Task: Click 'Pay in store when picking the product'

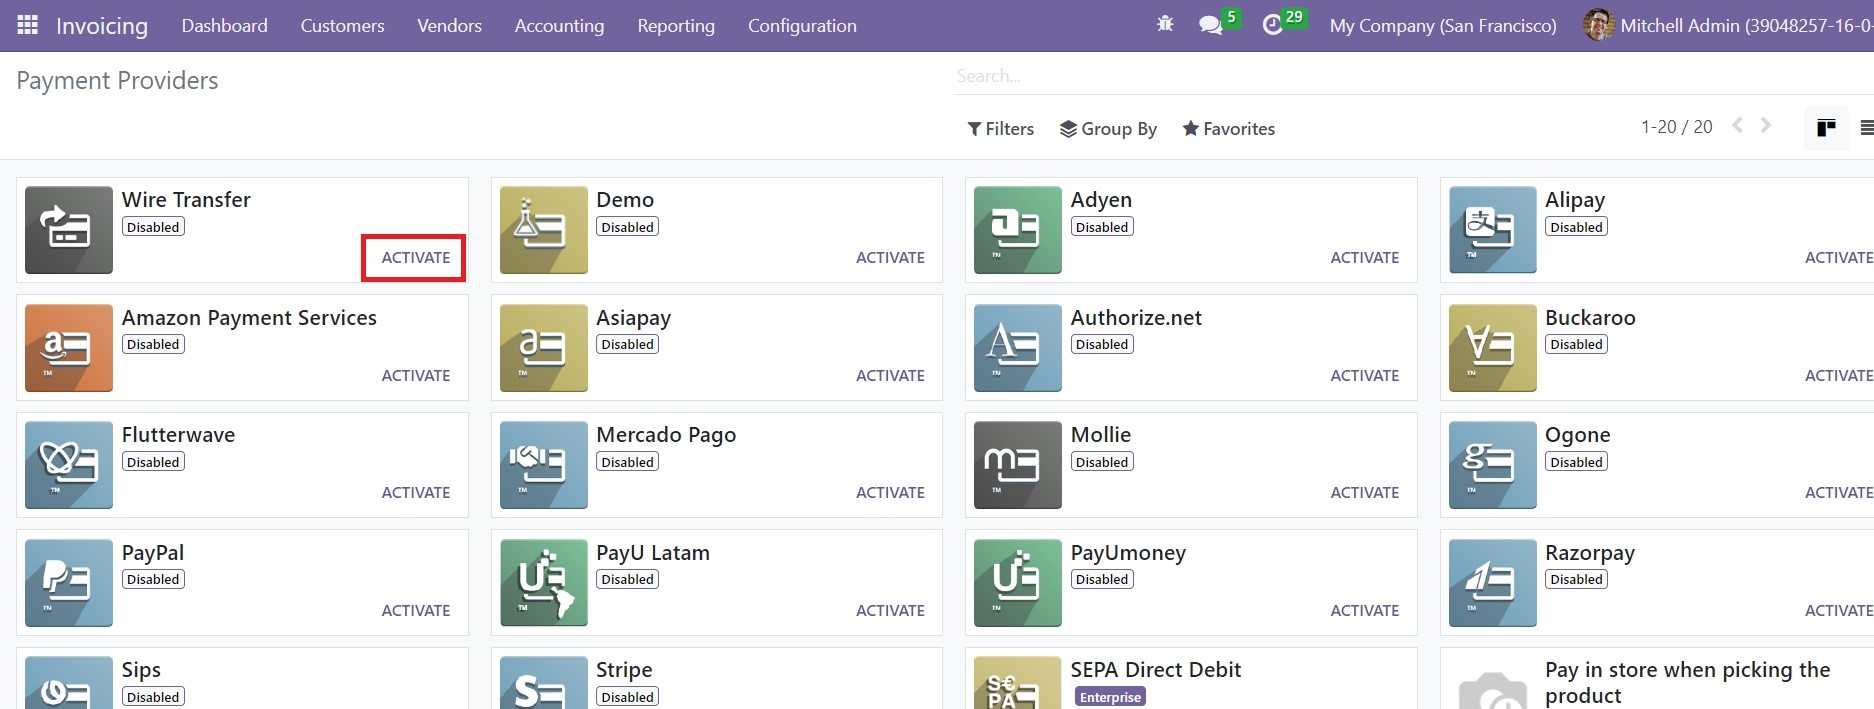Action: 1688,683
